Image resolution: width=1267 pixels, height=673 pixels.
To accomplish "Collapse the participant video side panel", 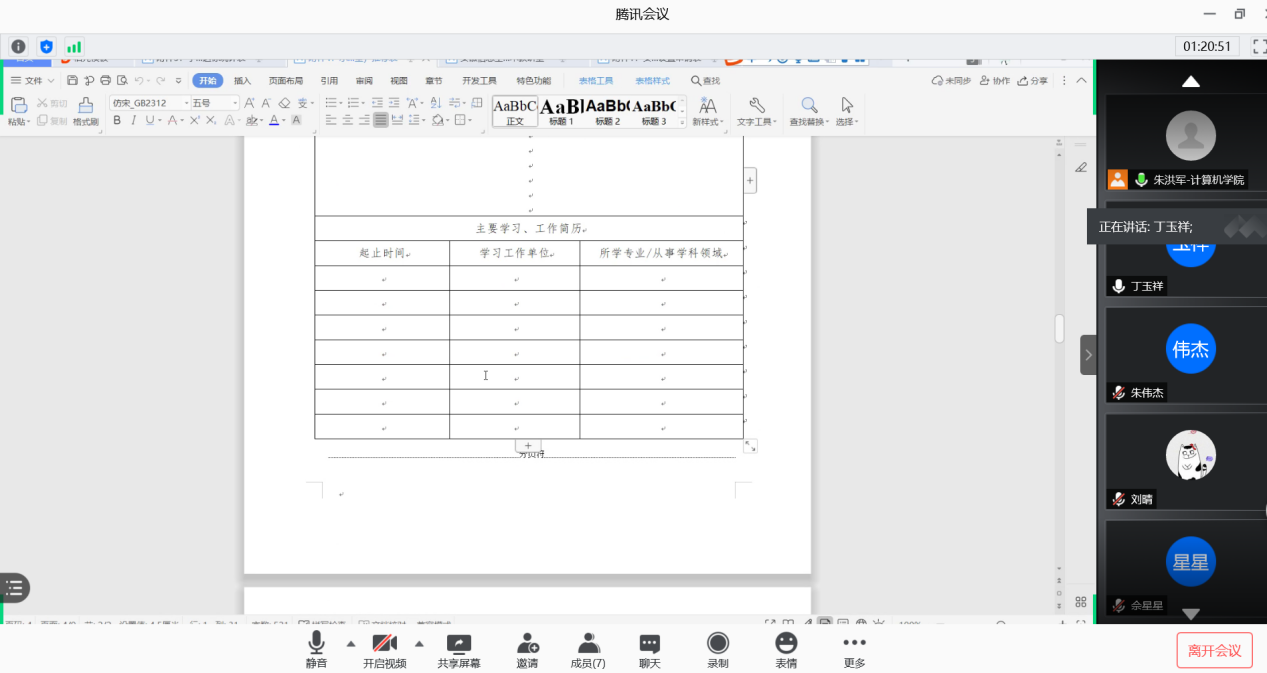I will point(1088,354).
